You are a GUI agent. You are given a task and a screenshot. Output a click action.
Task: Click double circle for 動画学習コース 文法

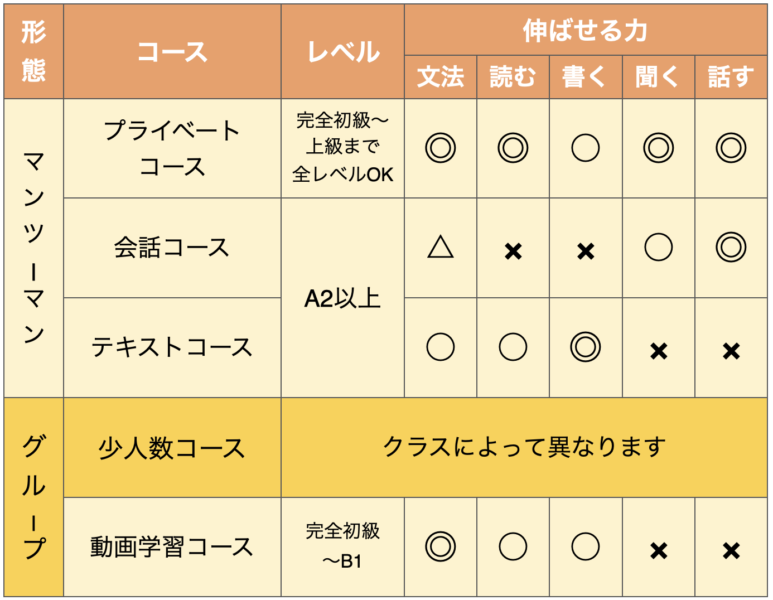coord(440,546)
